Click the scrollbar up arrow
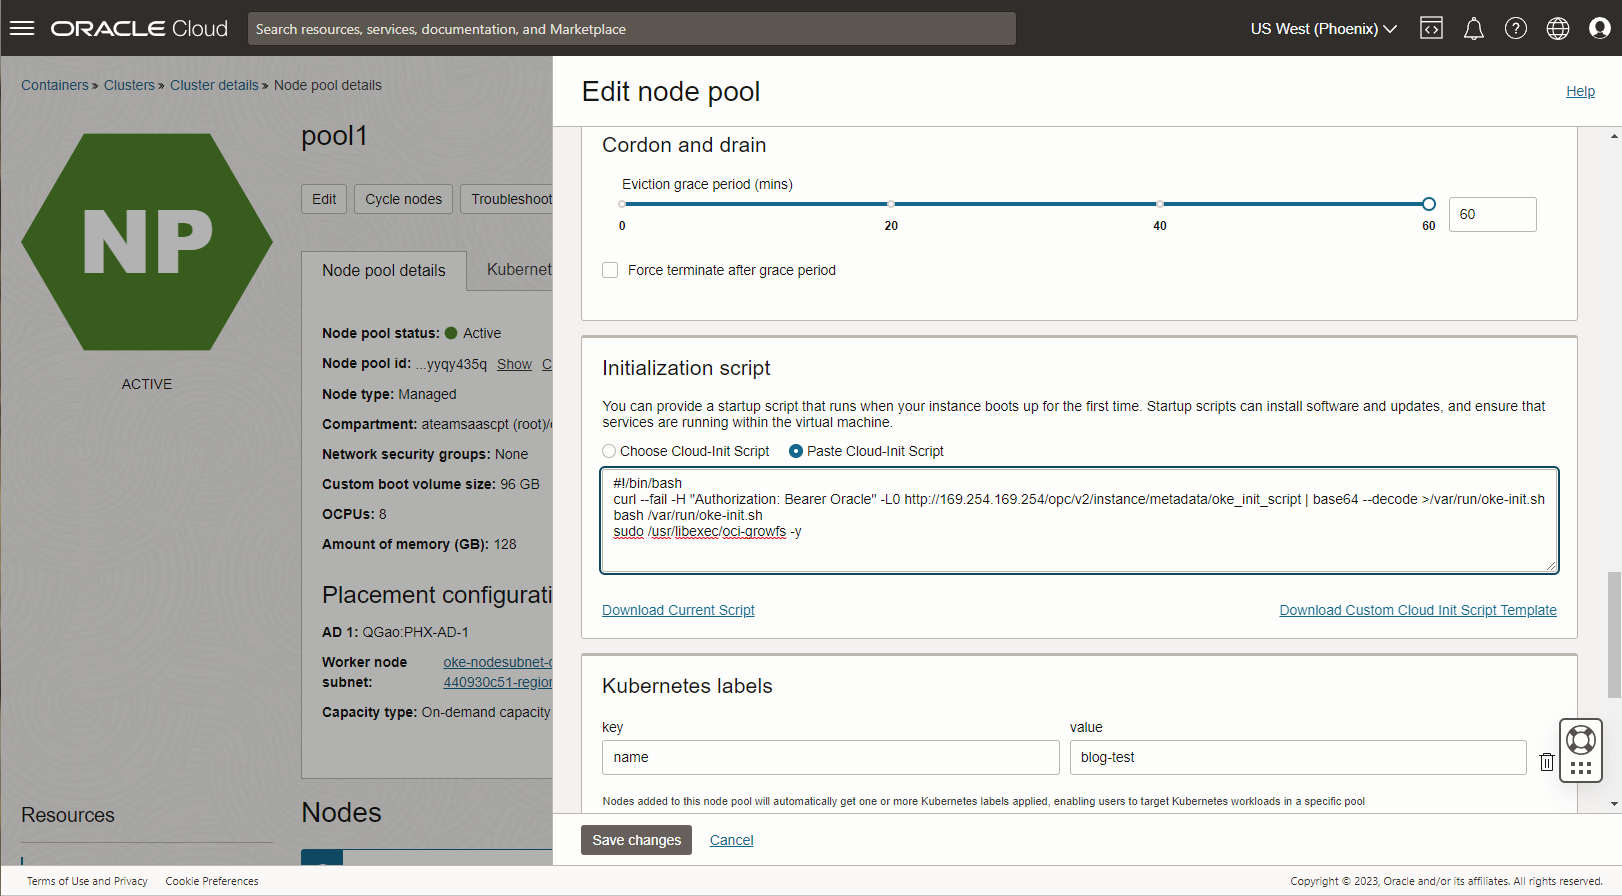This screenshot has height=896, width=1622. [1614, 136]
